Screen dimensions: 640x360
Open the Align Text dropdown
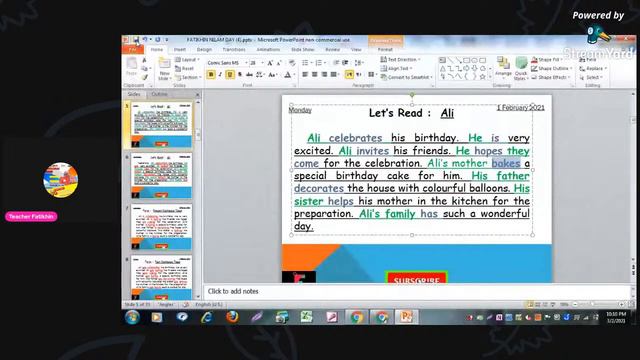396,69
